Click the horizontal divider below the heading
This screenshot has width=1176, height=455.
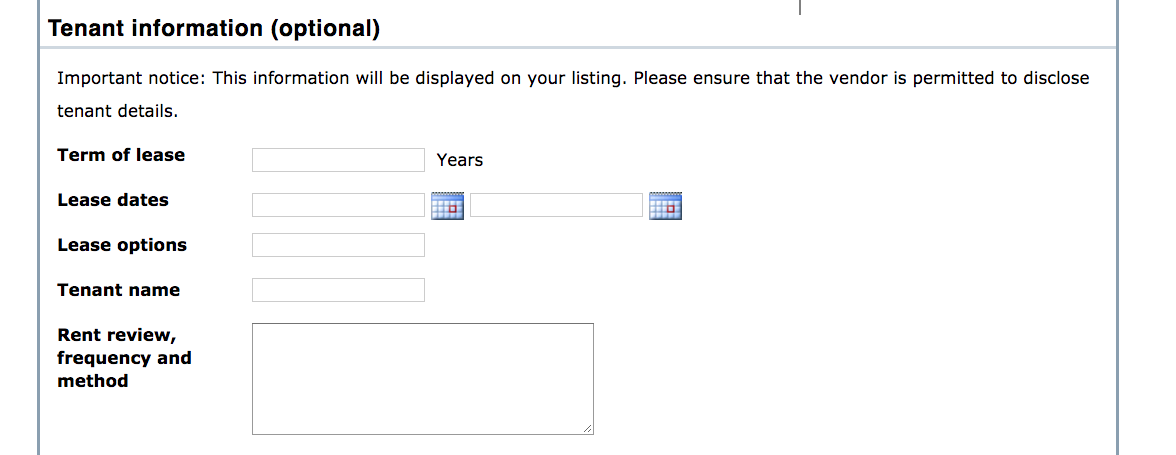(578, 48)
